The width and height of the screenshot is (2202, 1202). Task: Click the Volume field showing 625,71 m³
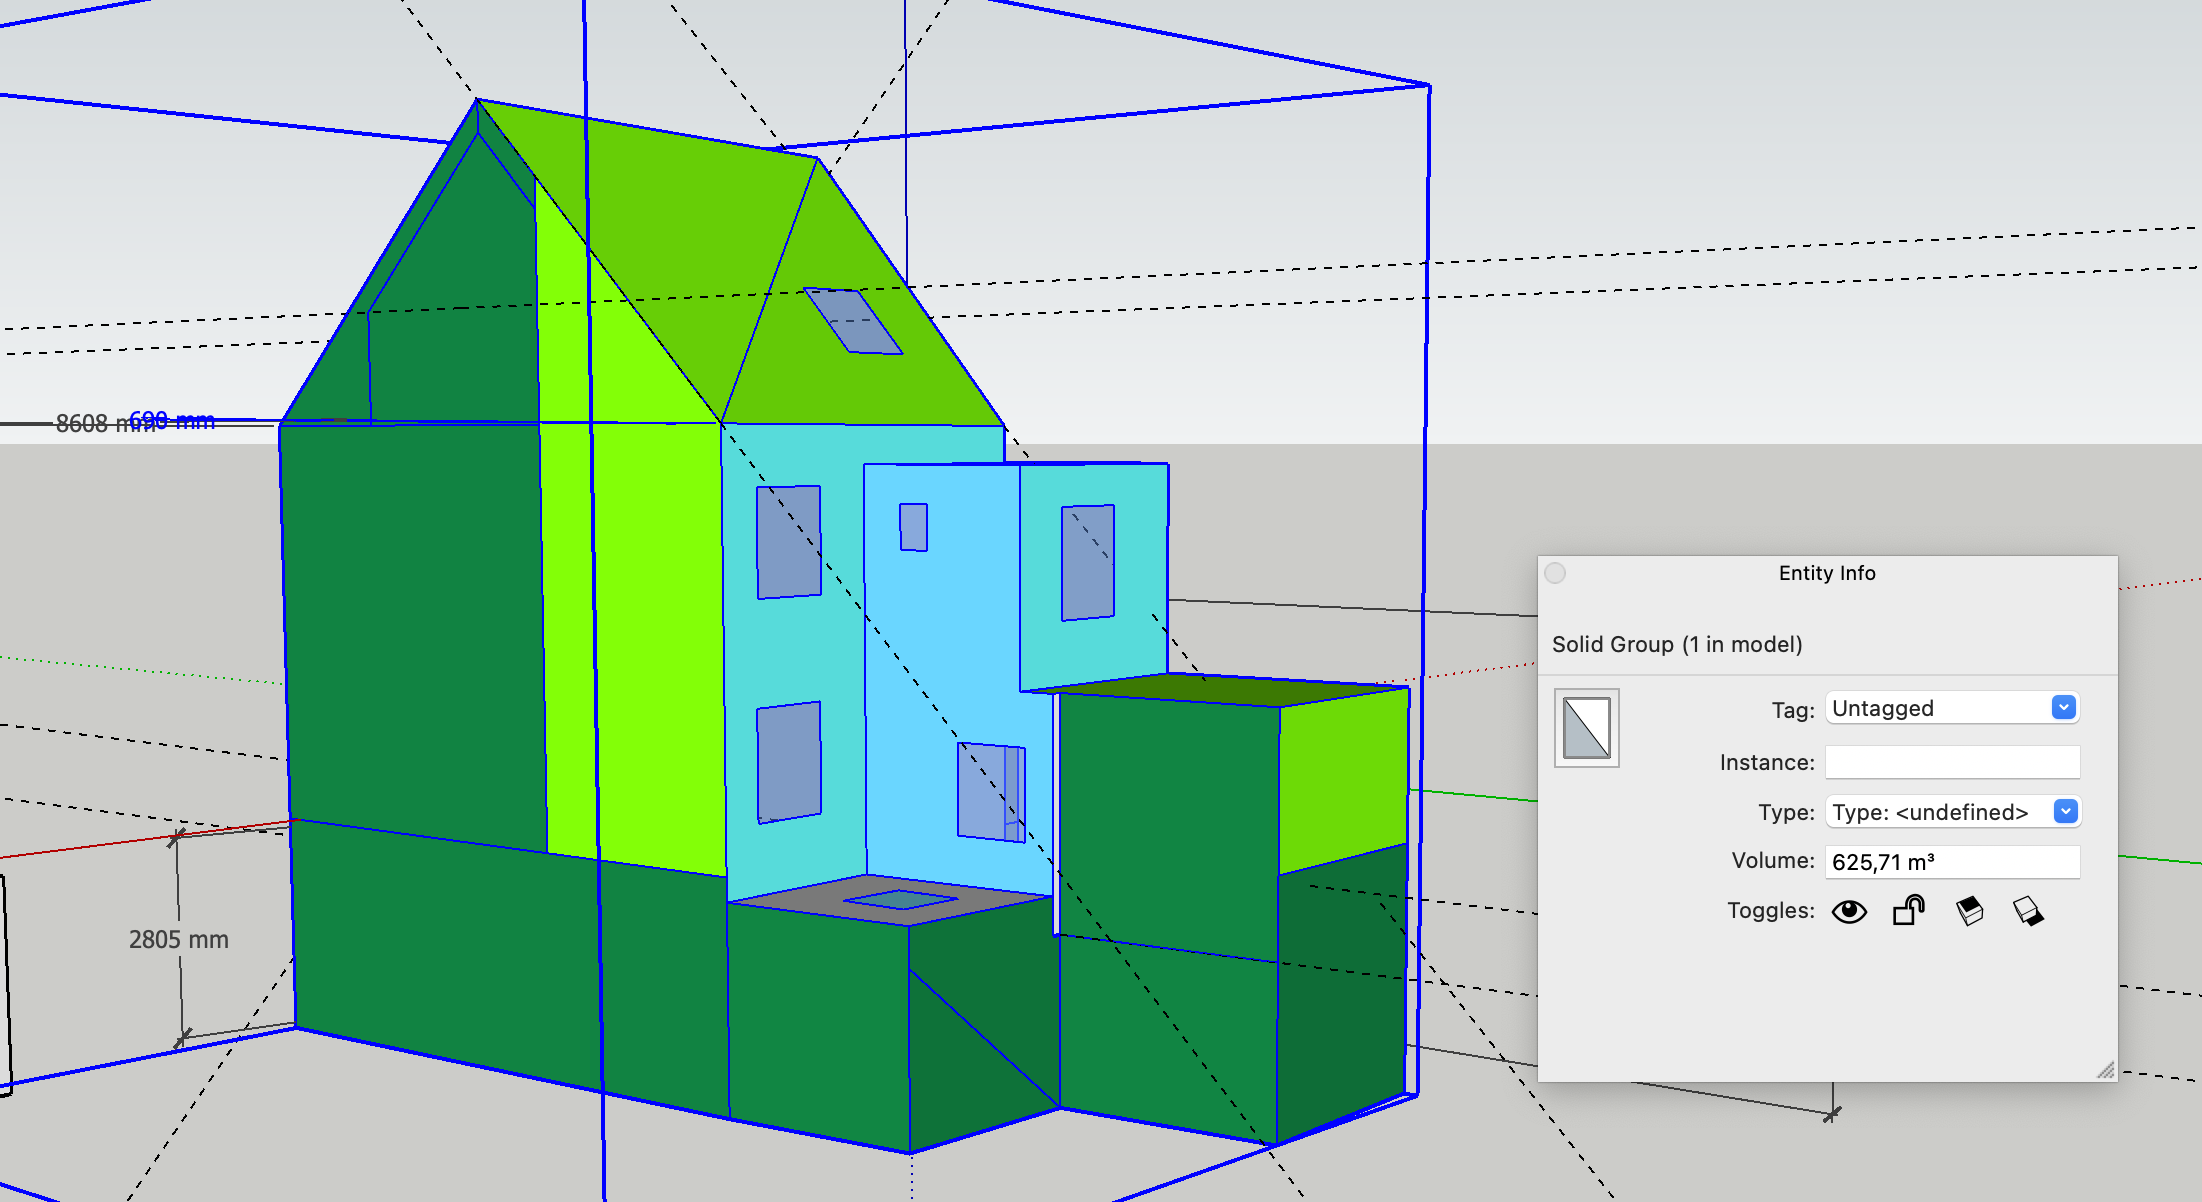[x=1952, y=861]
